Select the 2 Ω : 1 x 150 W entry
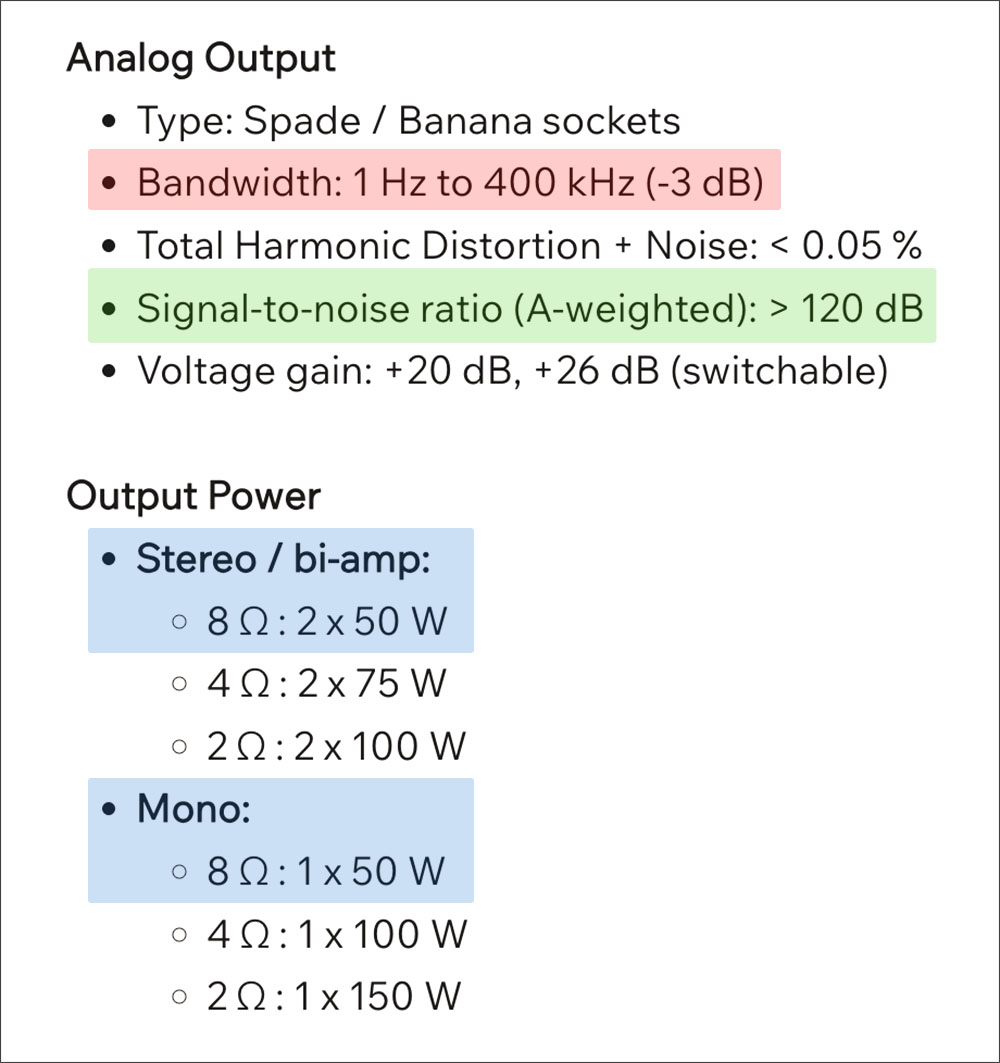 (x=334, y=997)
